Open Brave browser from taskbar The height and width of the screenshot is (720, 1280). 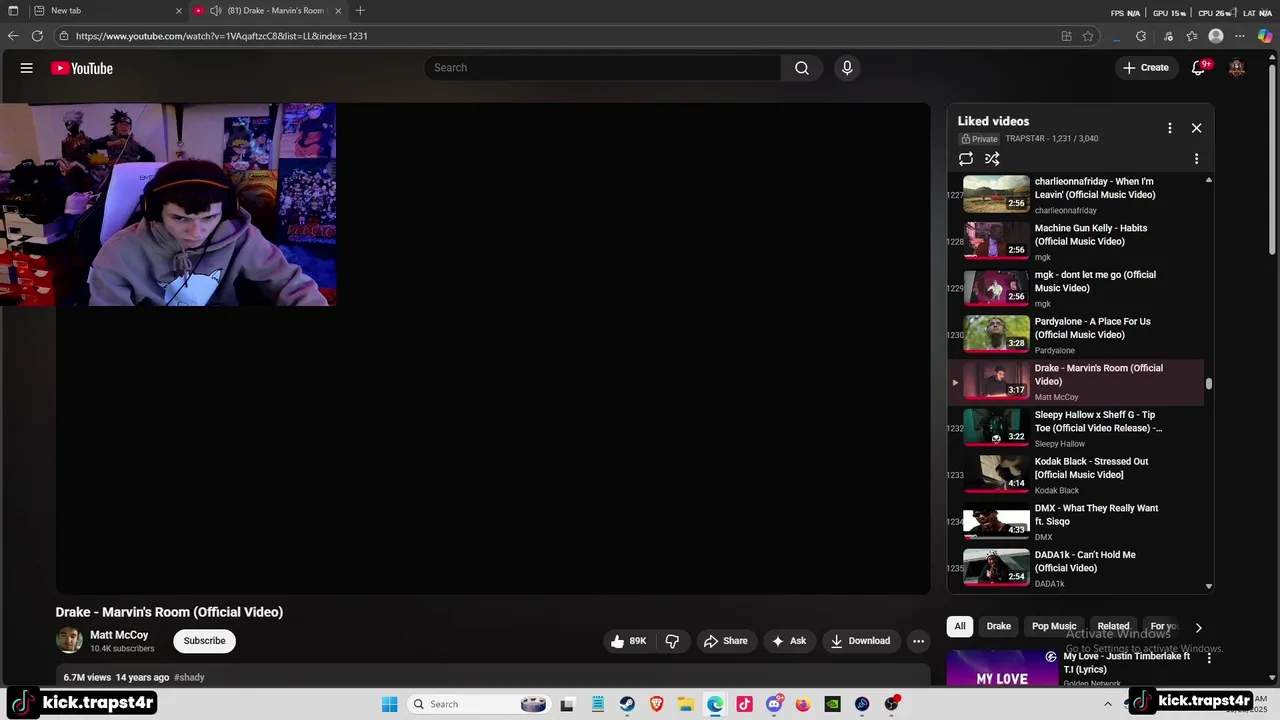(x=656, y=704)
